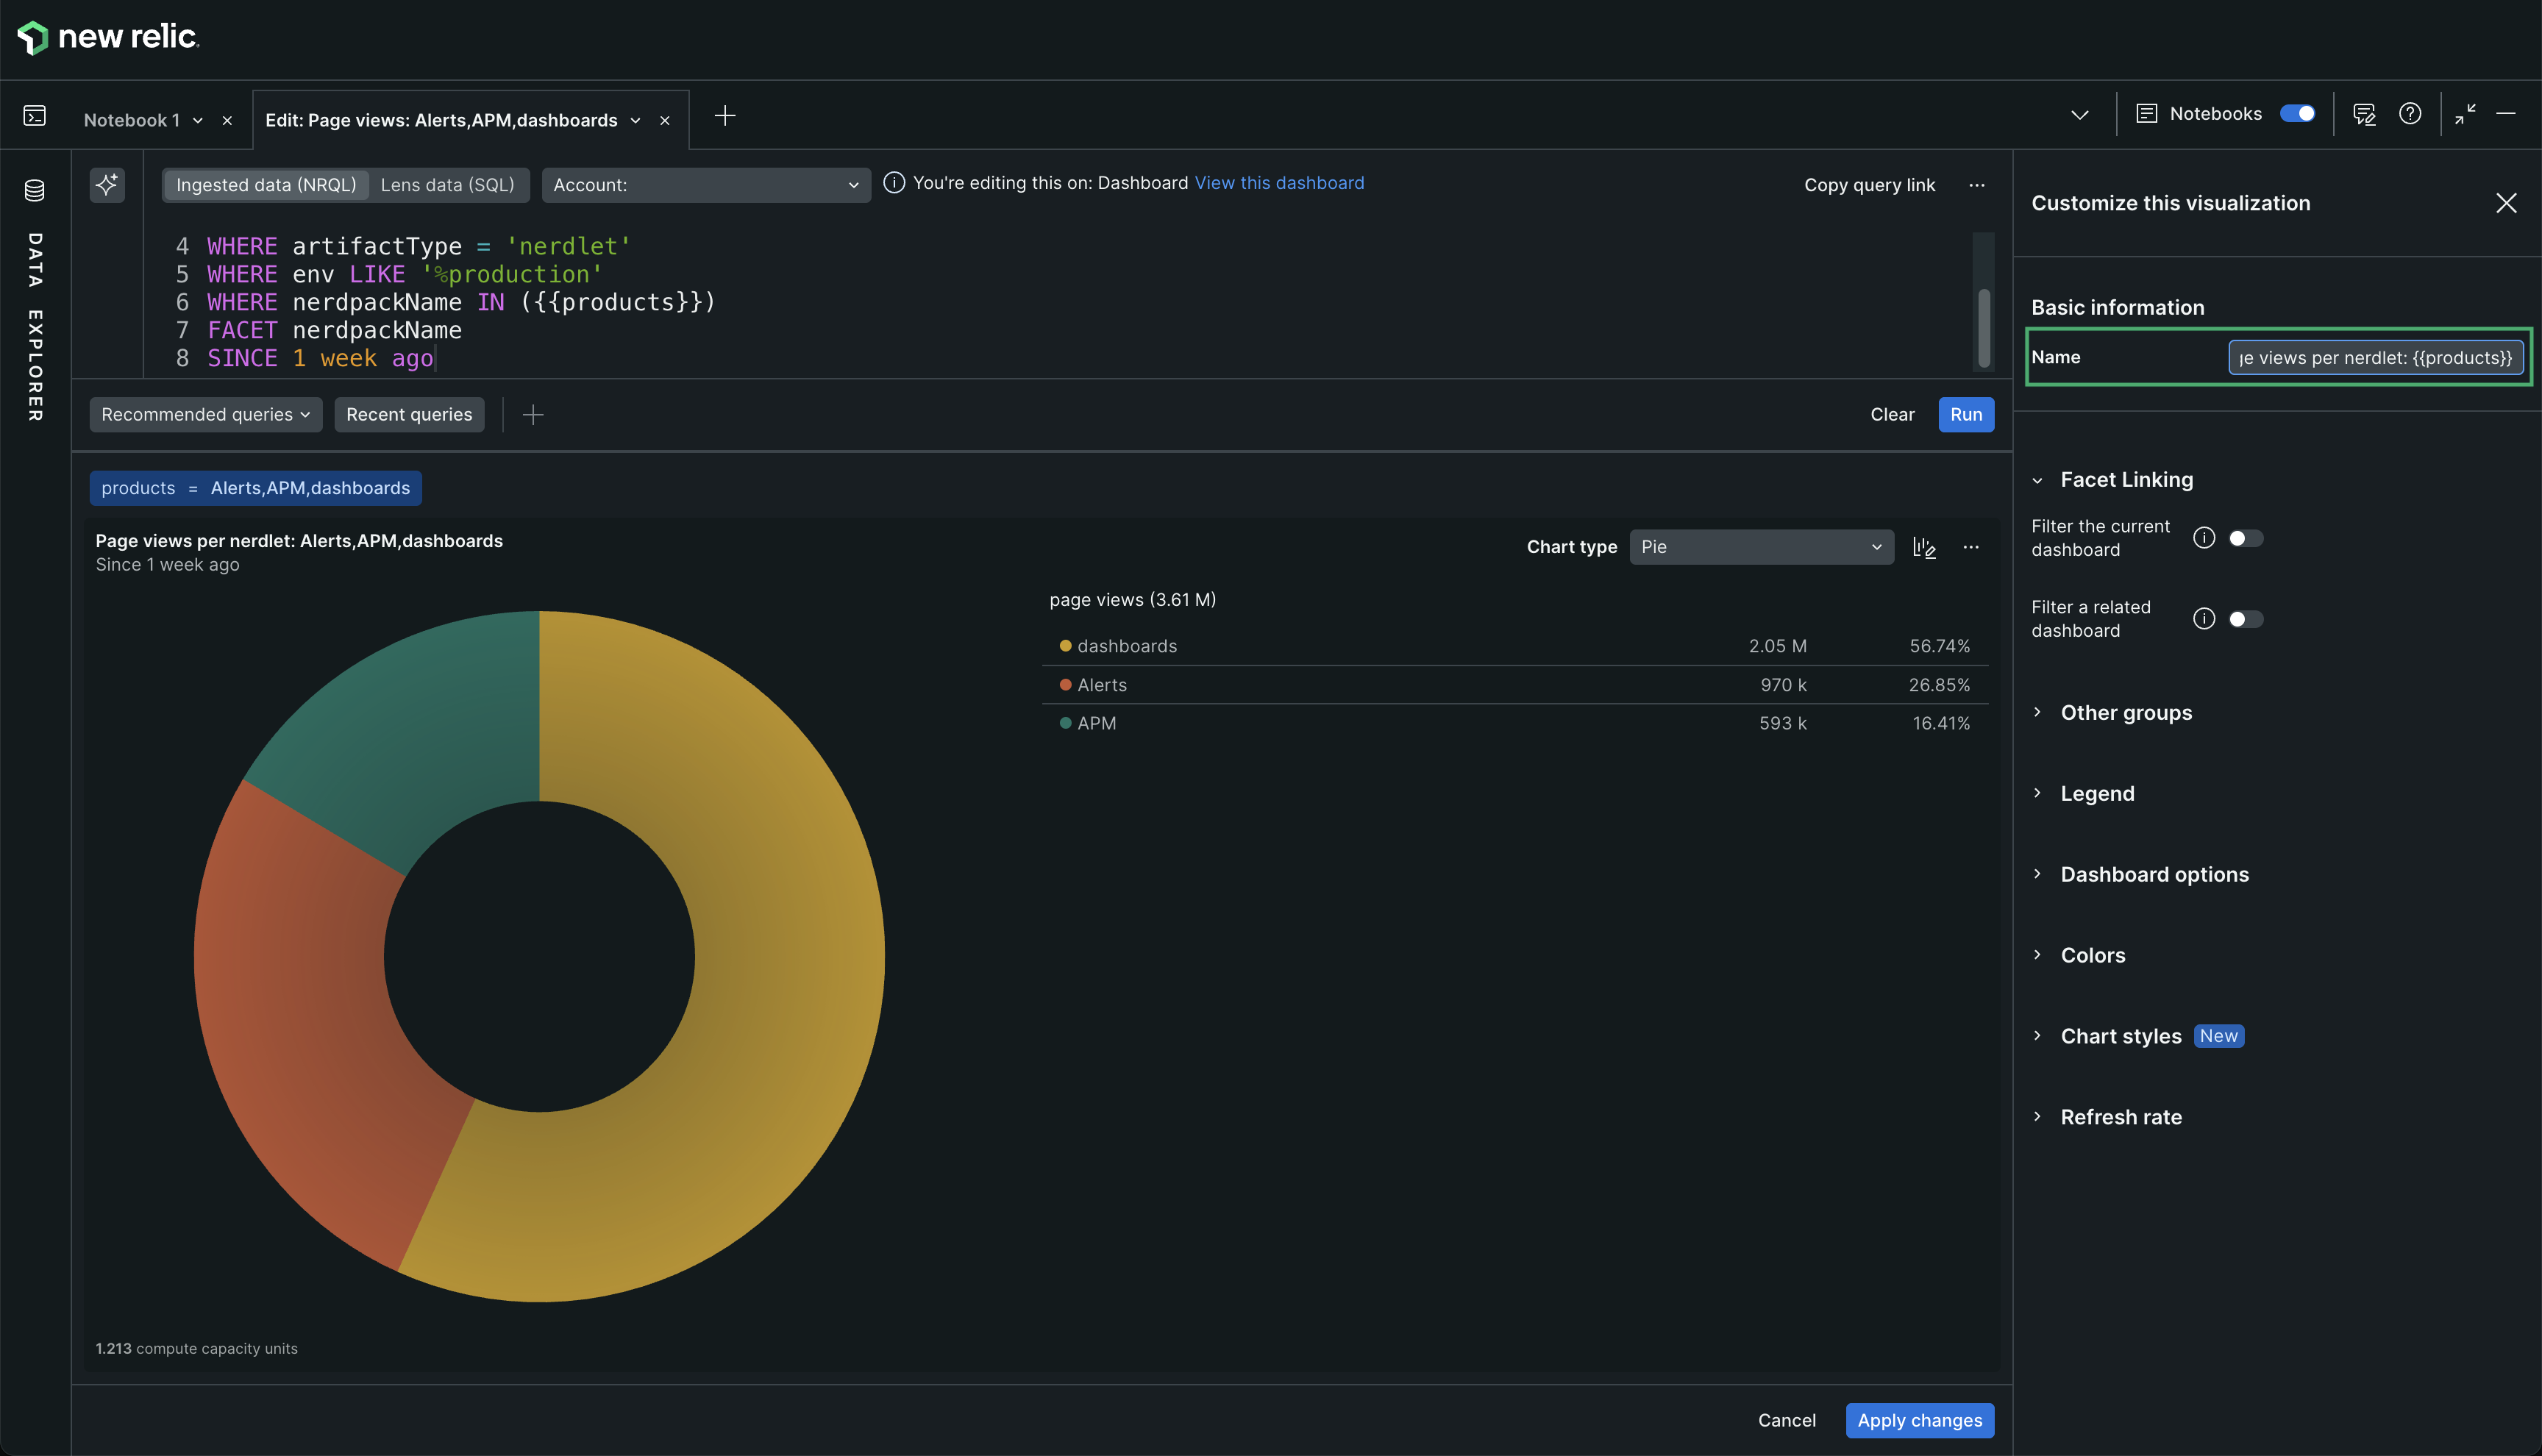2542x1456 pixels.
Task: Open the Chart type Pie dropdown
Action: (1760, 547)
